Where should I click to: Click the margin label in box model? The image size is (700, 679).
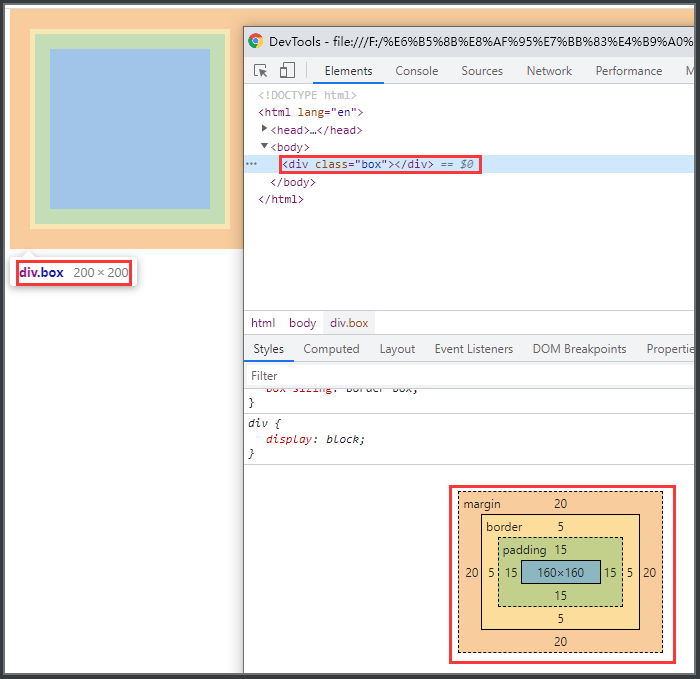(482, 504)
